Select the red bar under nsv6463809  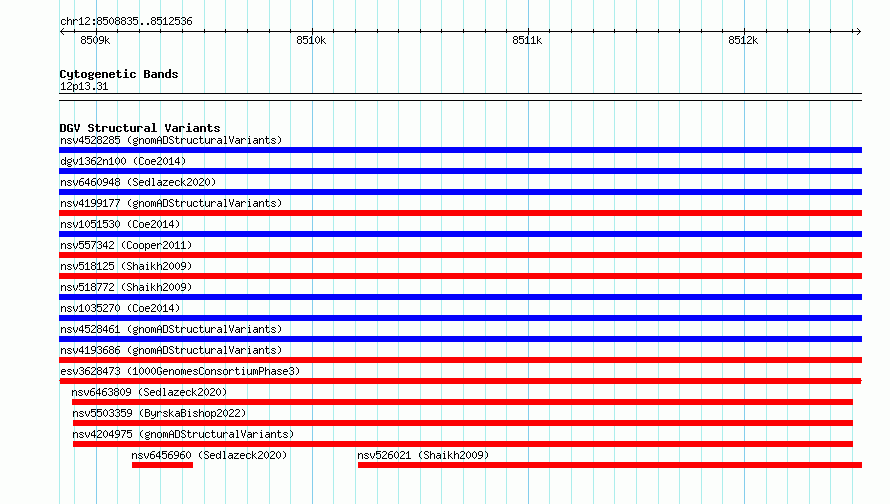coord(462,402)
